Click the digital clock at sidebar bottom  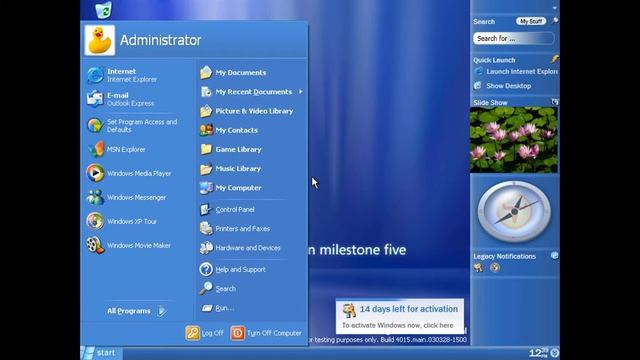538,353
